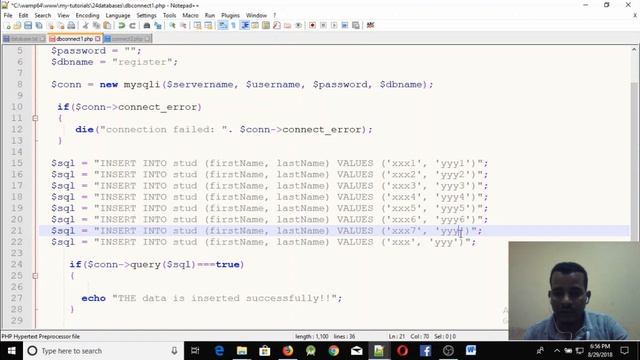The height and width of the screenshot is (360, 640).
Task: Paste clipboard using the Paste icon
Action: point(107,25)
